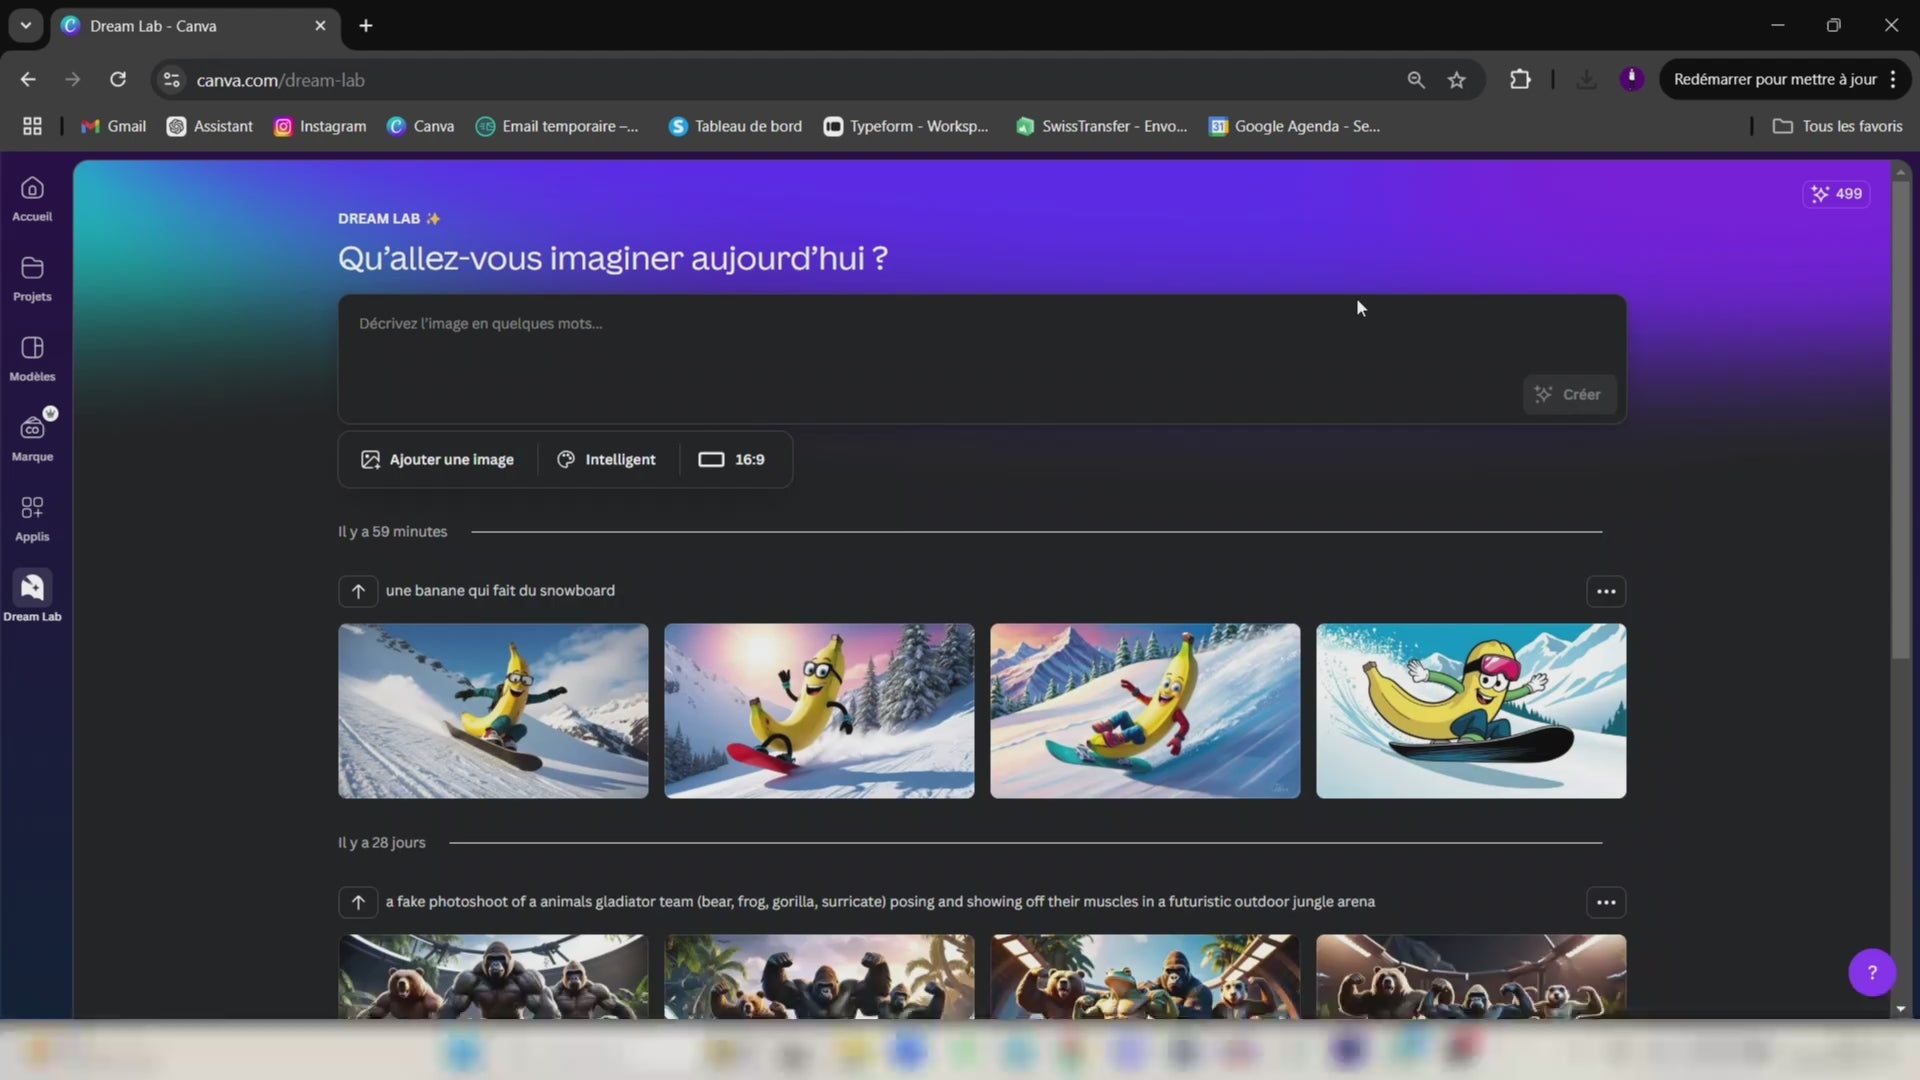The image size is (1920, 1080).
Task: Select Dream Lab in the sidebar
Action: pos(32,597)
